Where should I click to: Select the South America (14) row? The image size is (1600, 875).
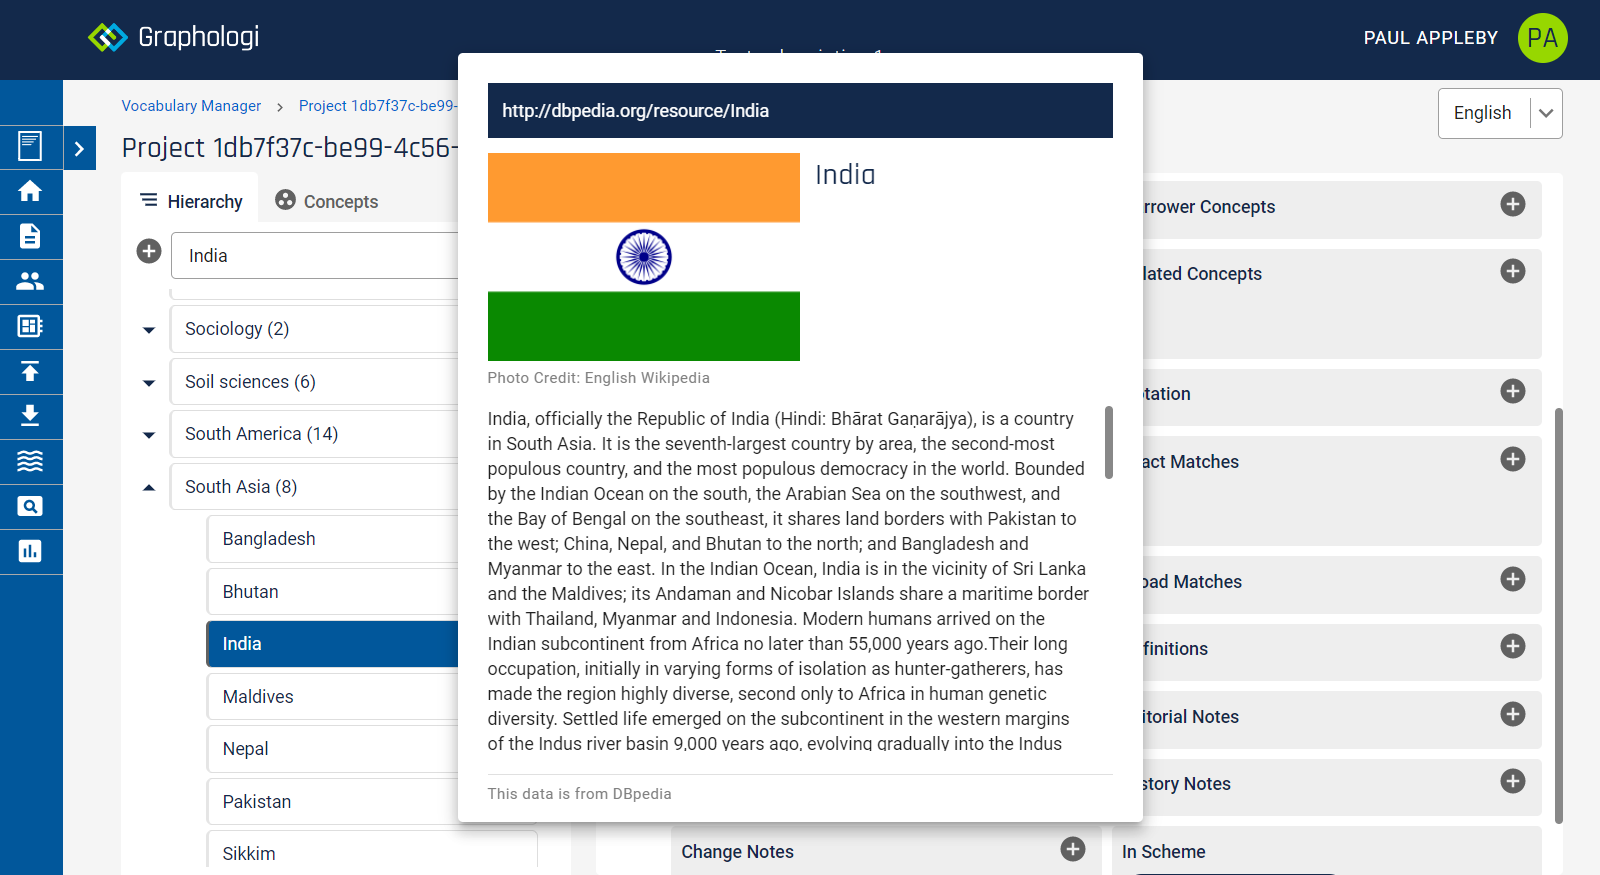coord(314,434)
